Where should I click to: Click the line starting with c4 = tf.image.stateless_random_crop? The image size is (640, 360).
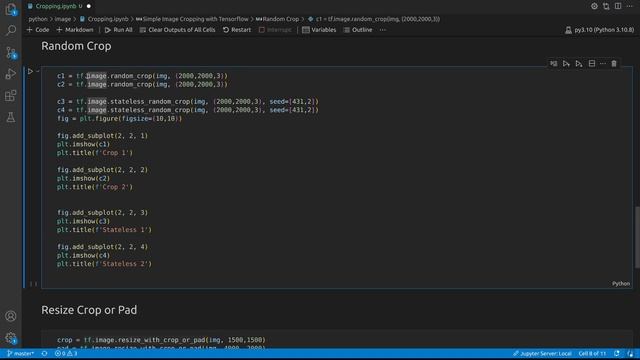tap(188, 110)
